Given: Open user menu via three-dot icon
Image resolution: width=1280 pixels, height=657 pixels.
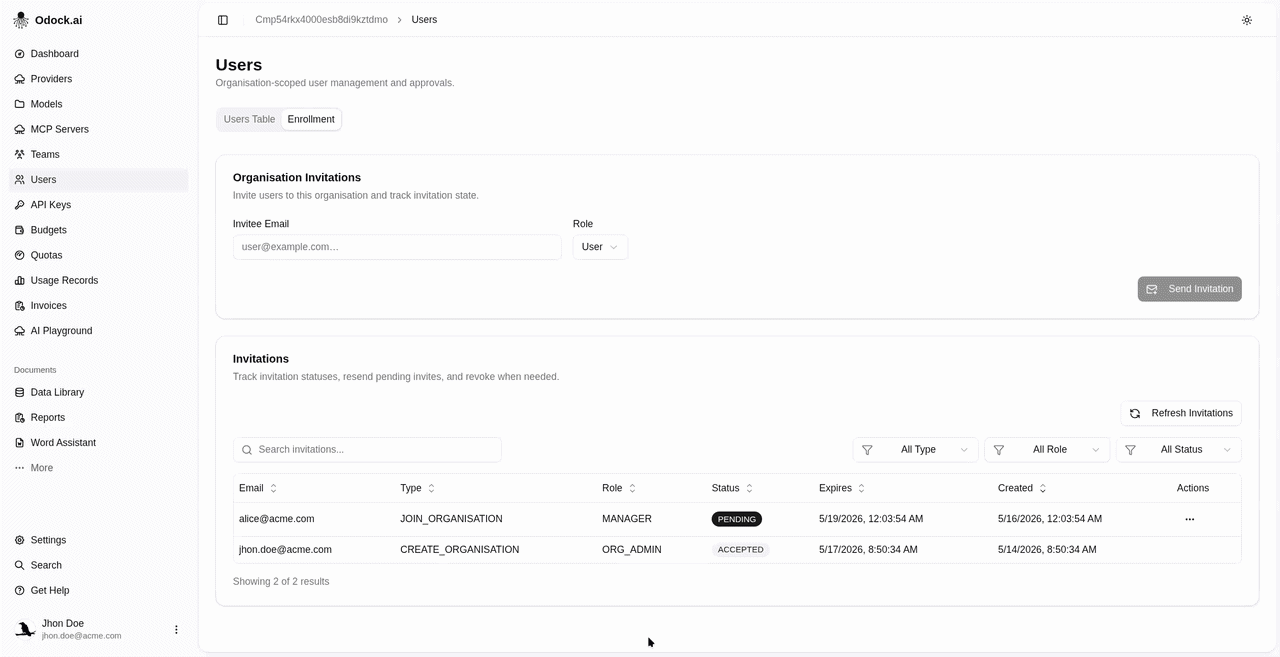Looking at the screenshot, I should point(176,630).
